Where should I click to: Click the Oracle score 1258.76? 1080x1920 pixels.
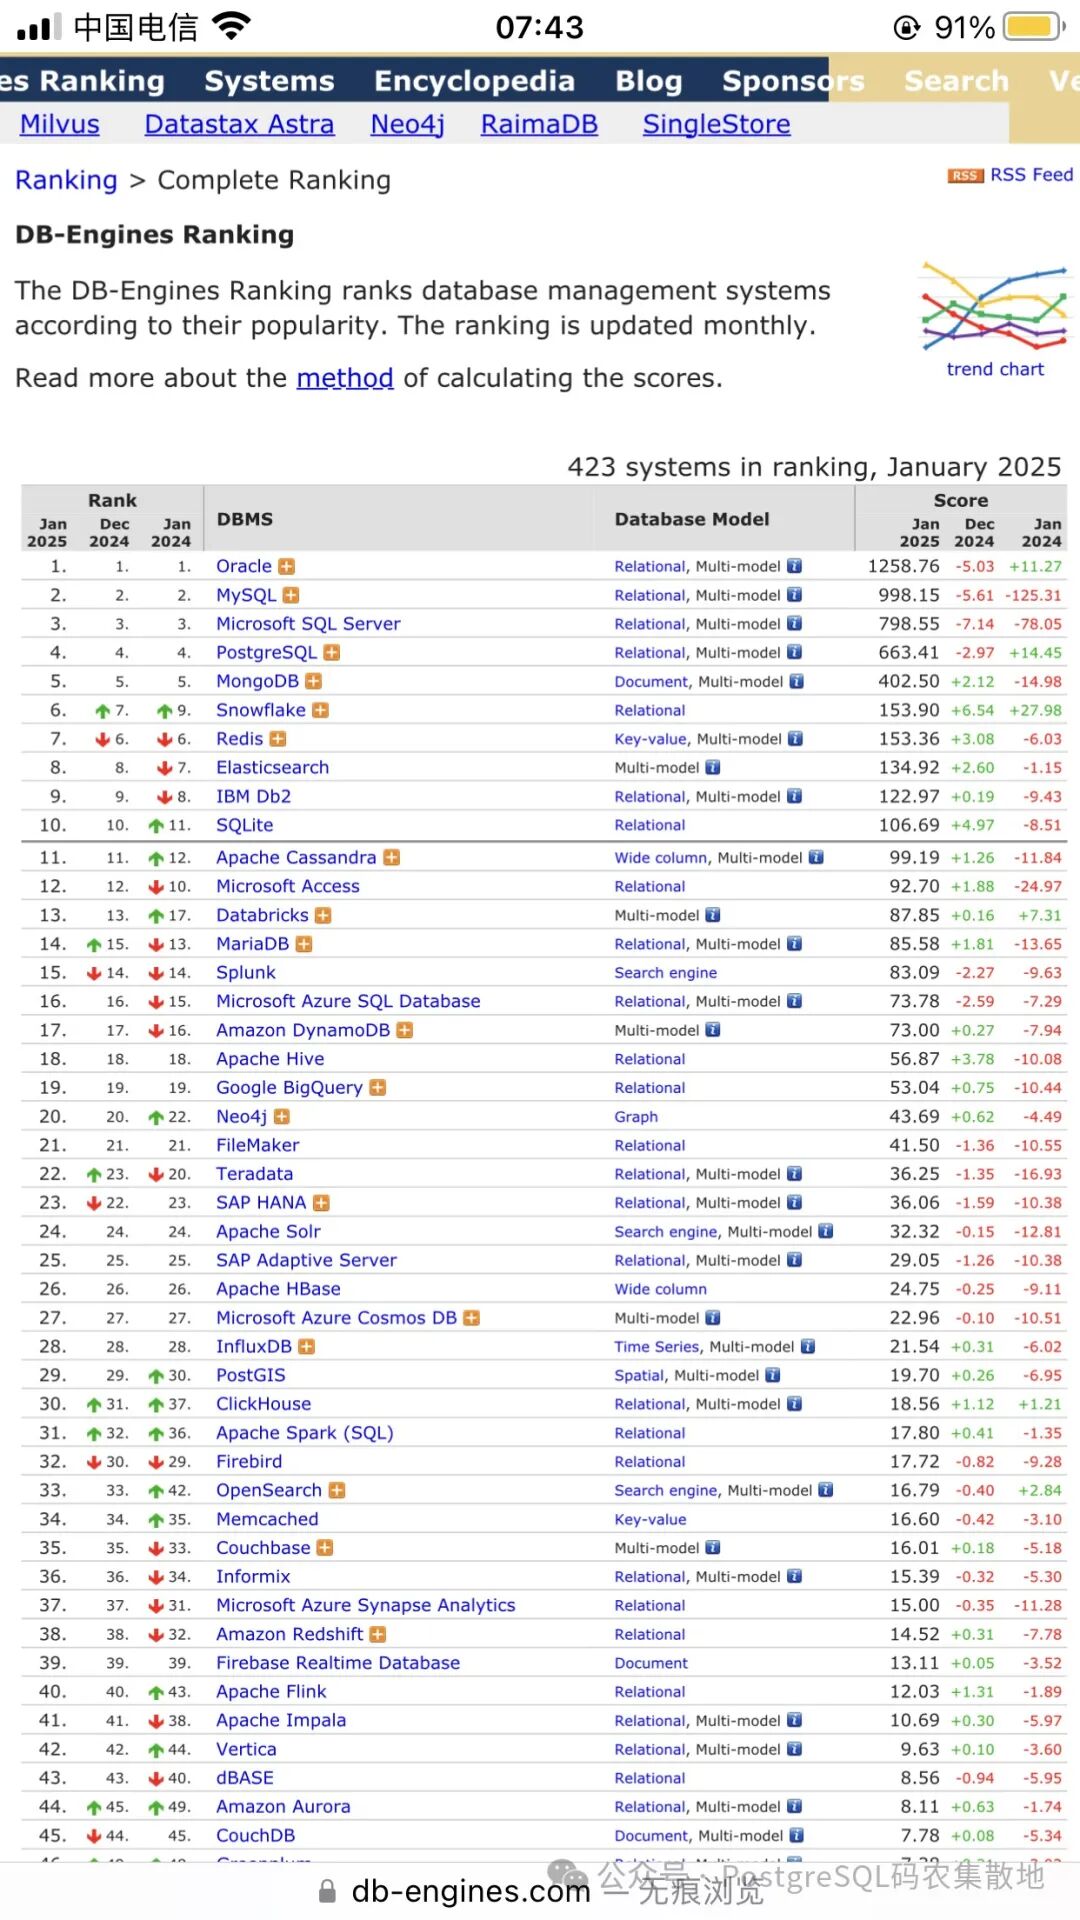click(904, 566)
